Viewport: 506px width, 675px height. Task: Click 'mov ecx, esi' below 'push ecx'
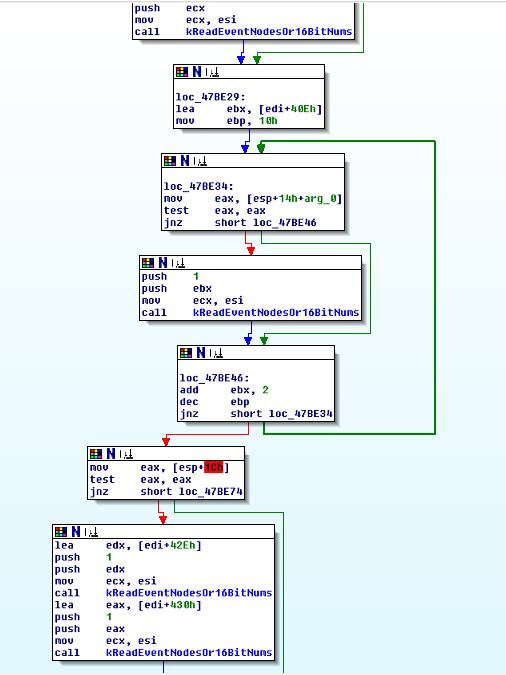186,20
